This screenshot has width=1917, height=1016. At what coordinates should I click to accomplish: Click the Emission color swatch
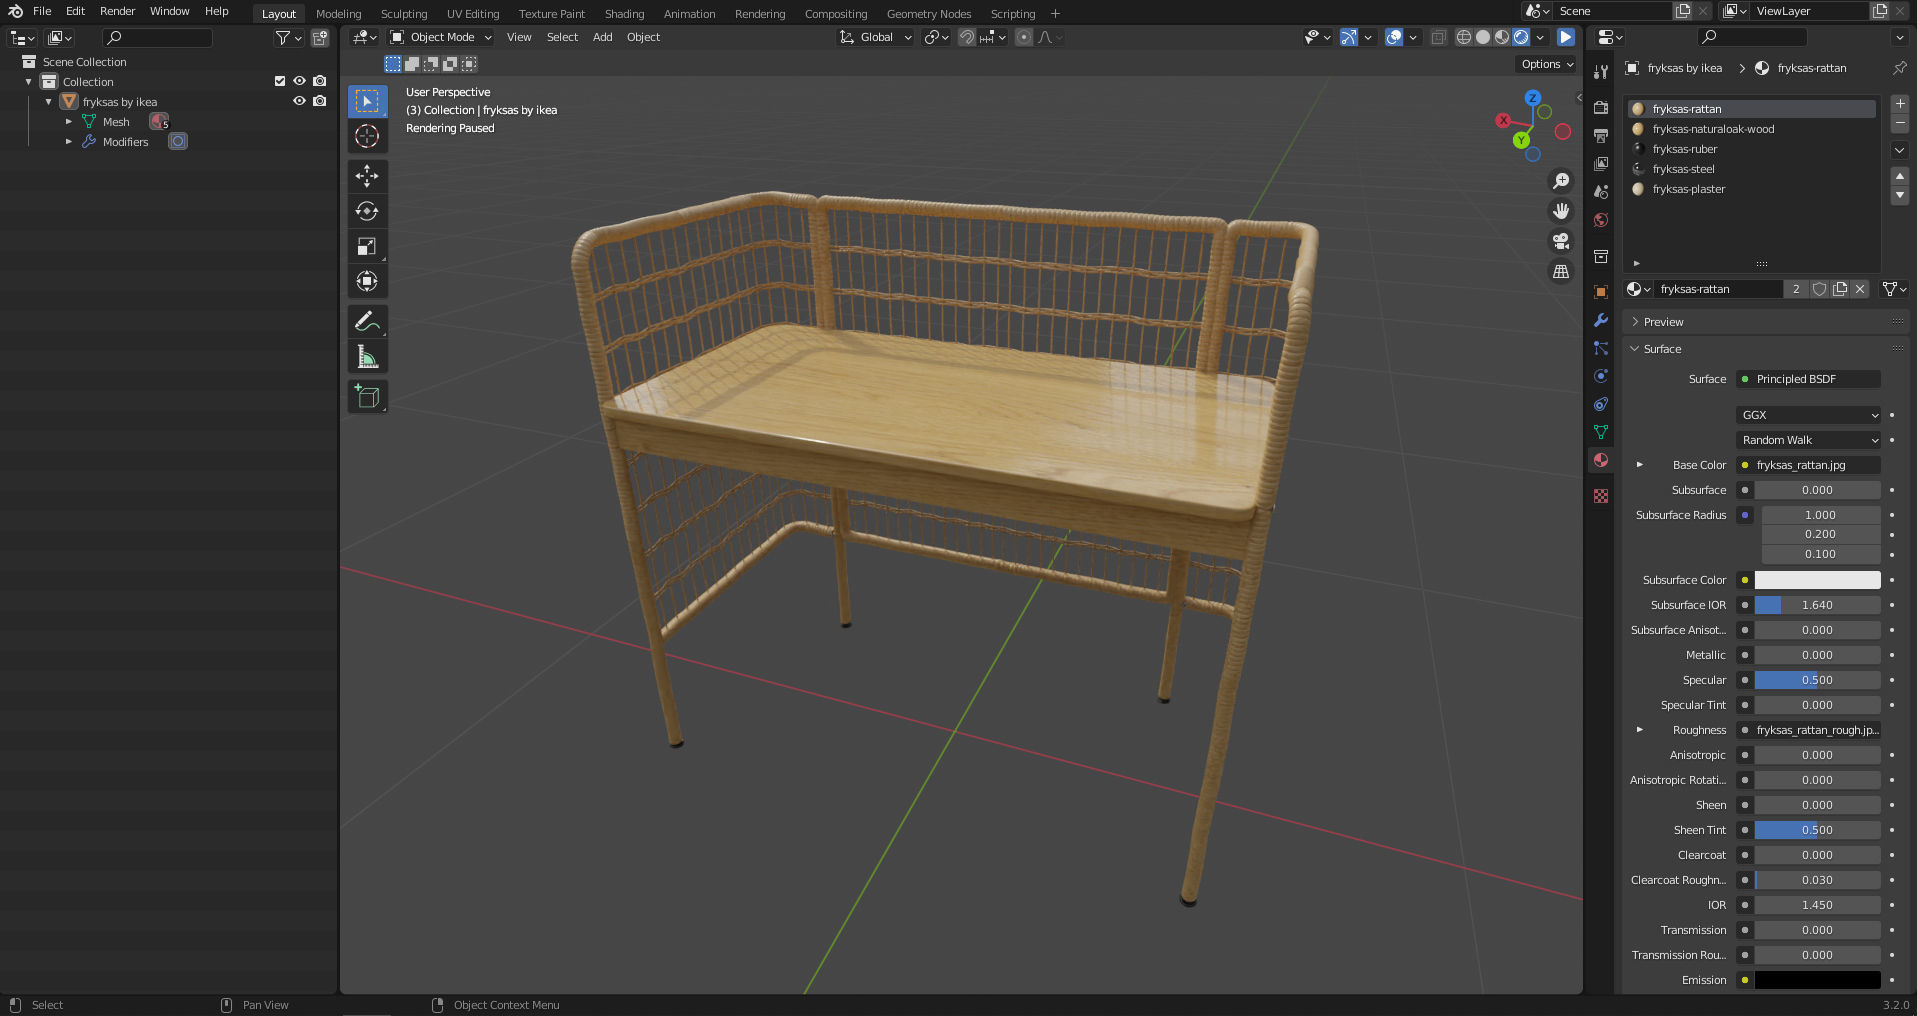(1817, 980)
